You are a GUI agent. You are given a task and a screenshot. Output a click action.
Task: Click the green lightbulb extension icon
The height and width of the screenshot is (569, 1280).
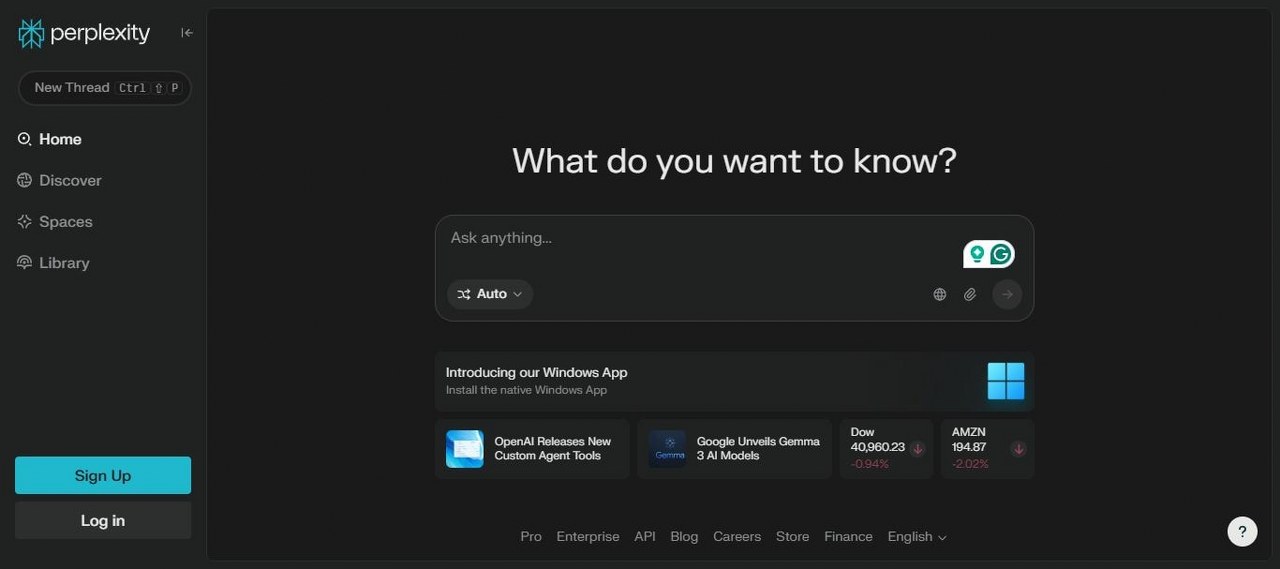click(x=977, y=254)
